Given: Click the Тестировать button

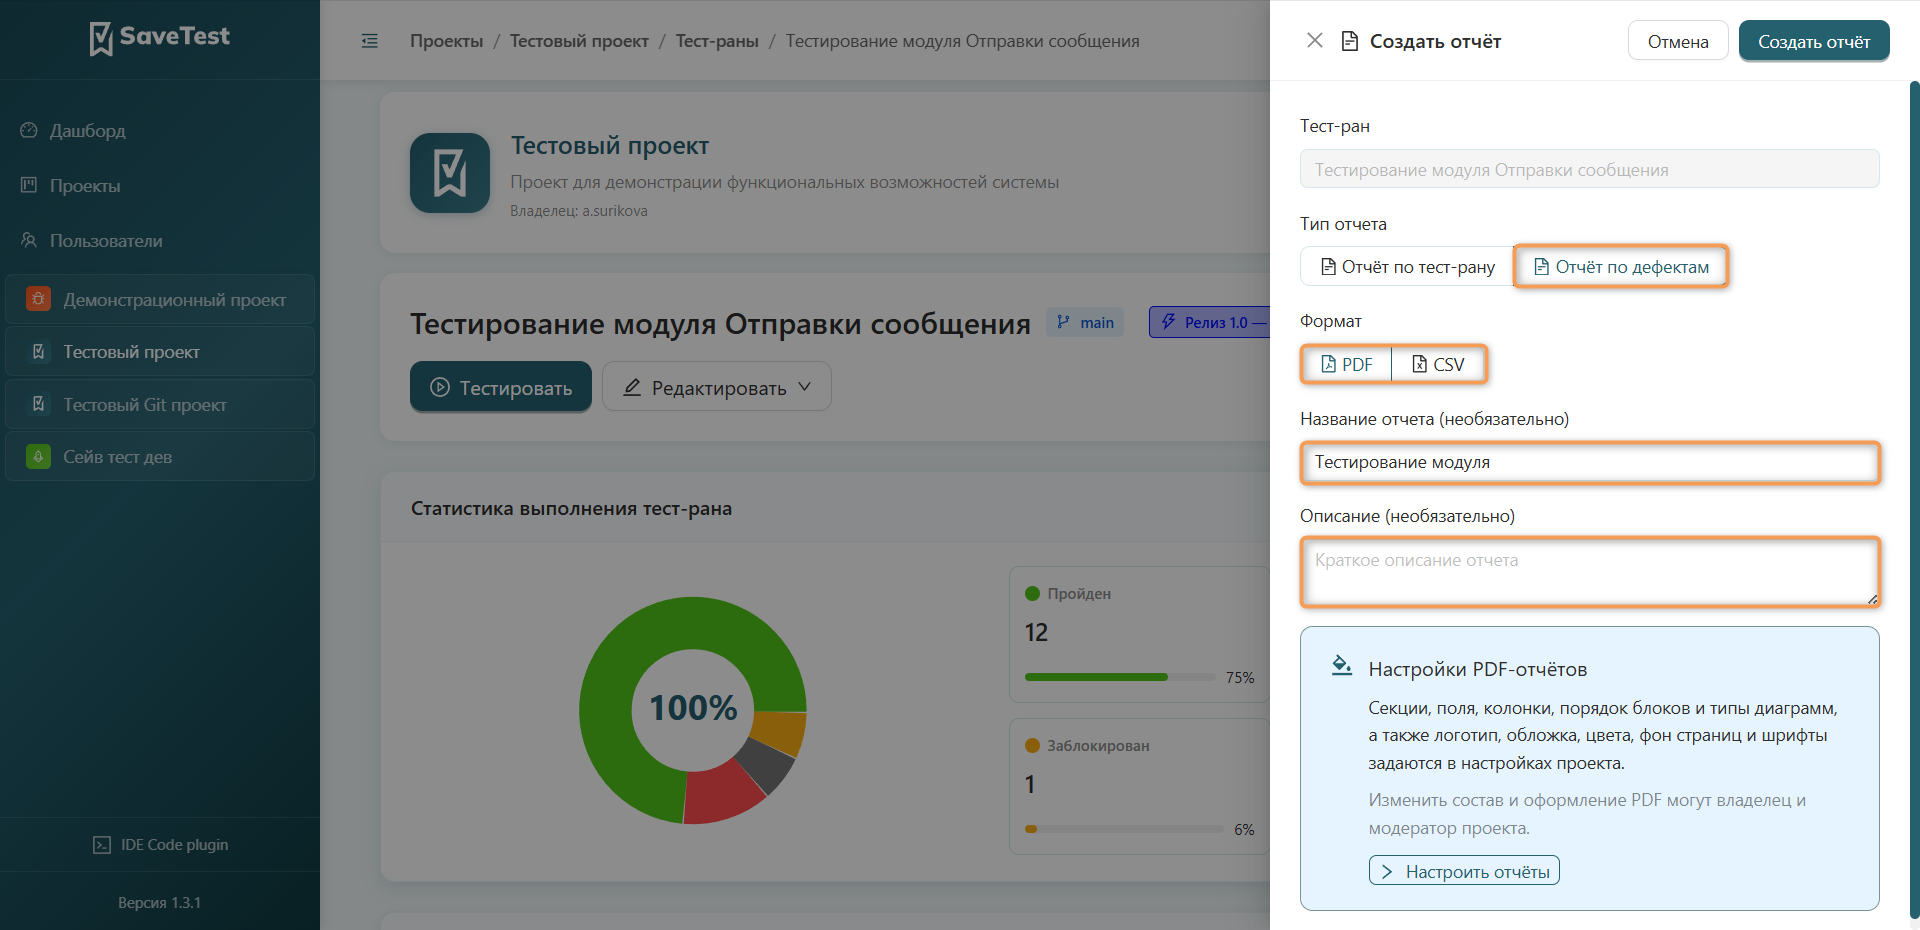Looking at the screenshot, I should [501, 387].
